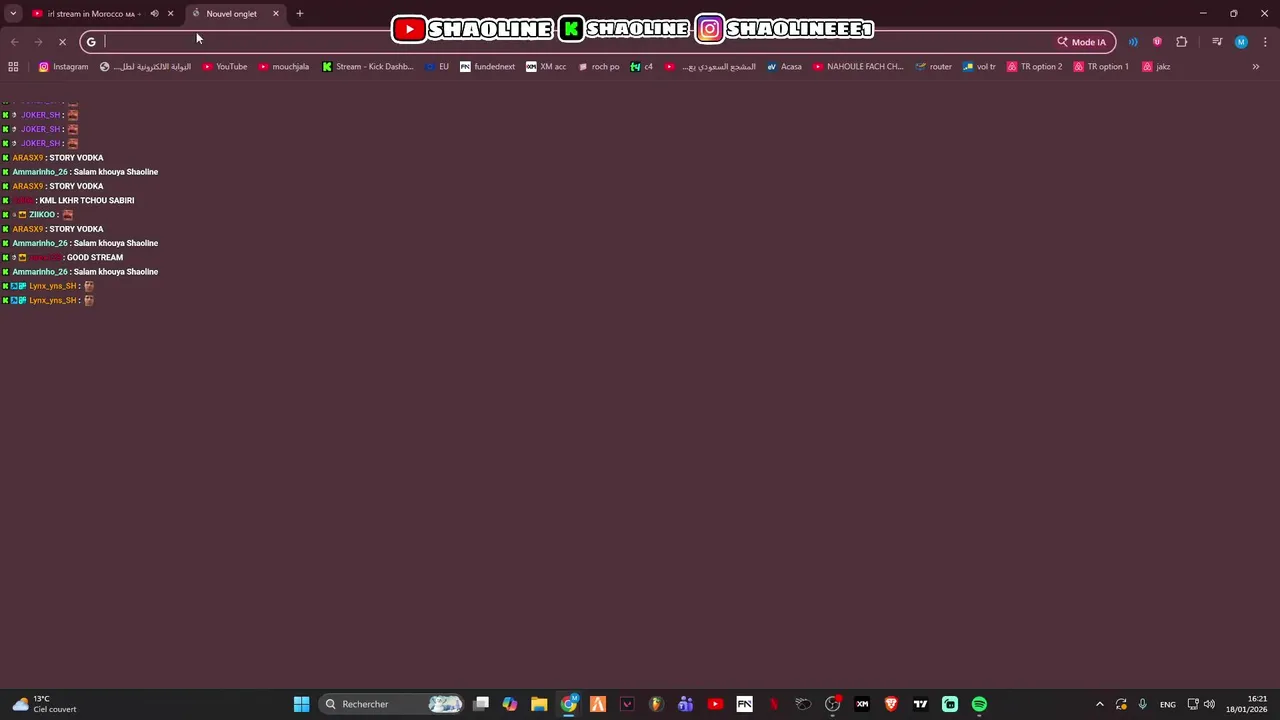Image resolution: width=1280 pixels, height=720 pixels.
Task: Open the router bookmark
Action: click(933, 67)
